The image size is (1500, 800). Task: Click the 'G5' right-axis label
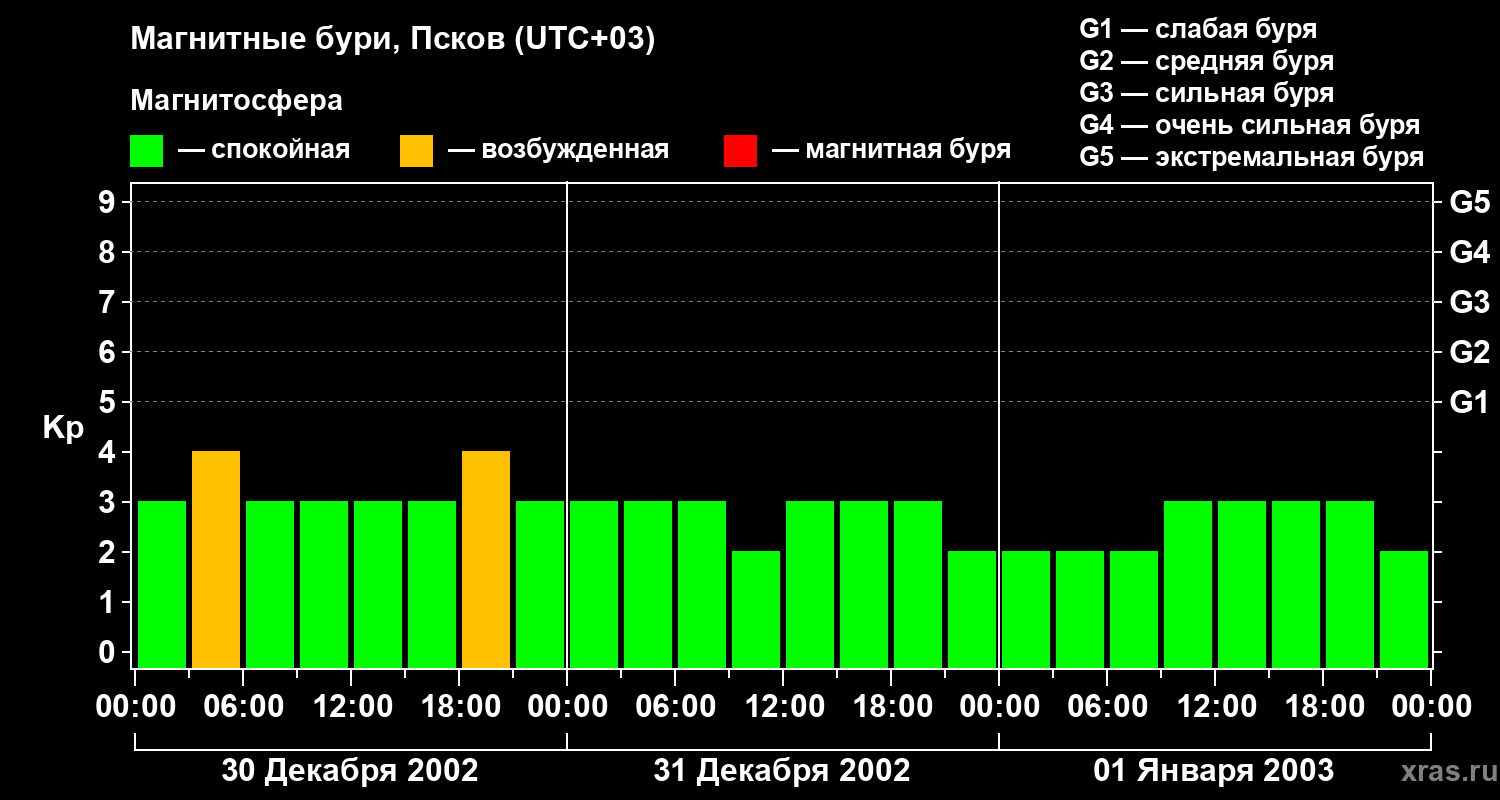click(x=1469, y=203)
